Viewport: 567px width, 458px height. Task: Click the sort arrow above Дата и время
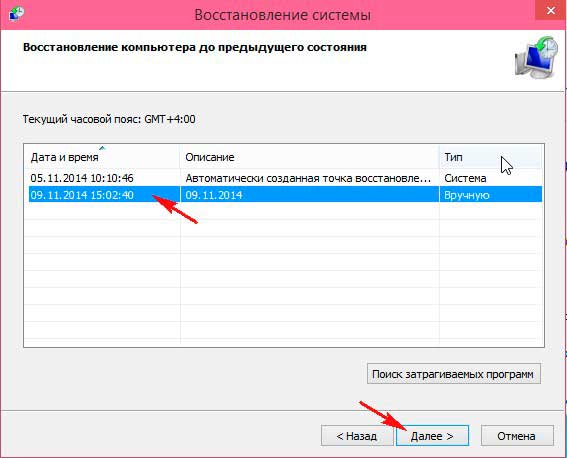[x=102, y=147]
